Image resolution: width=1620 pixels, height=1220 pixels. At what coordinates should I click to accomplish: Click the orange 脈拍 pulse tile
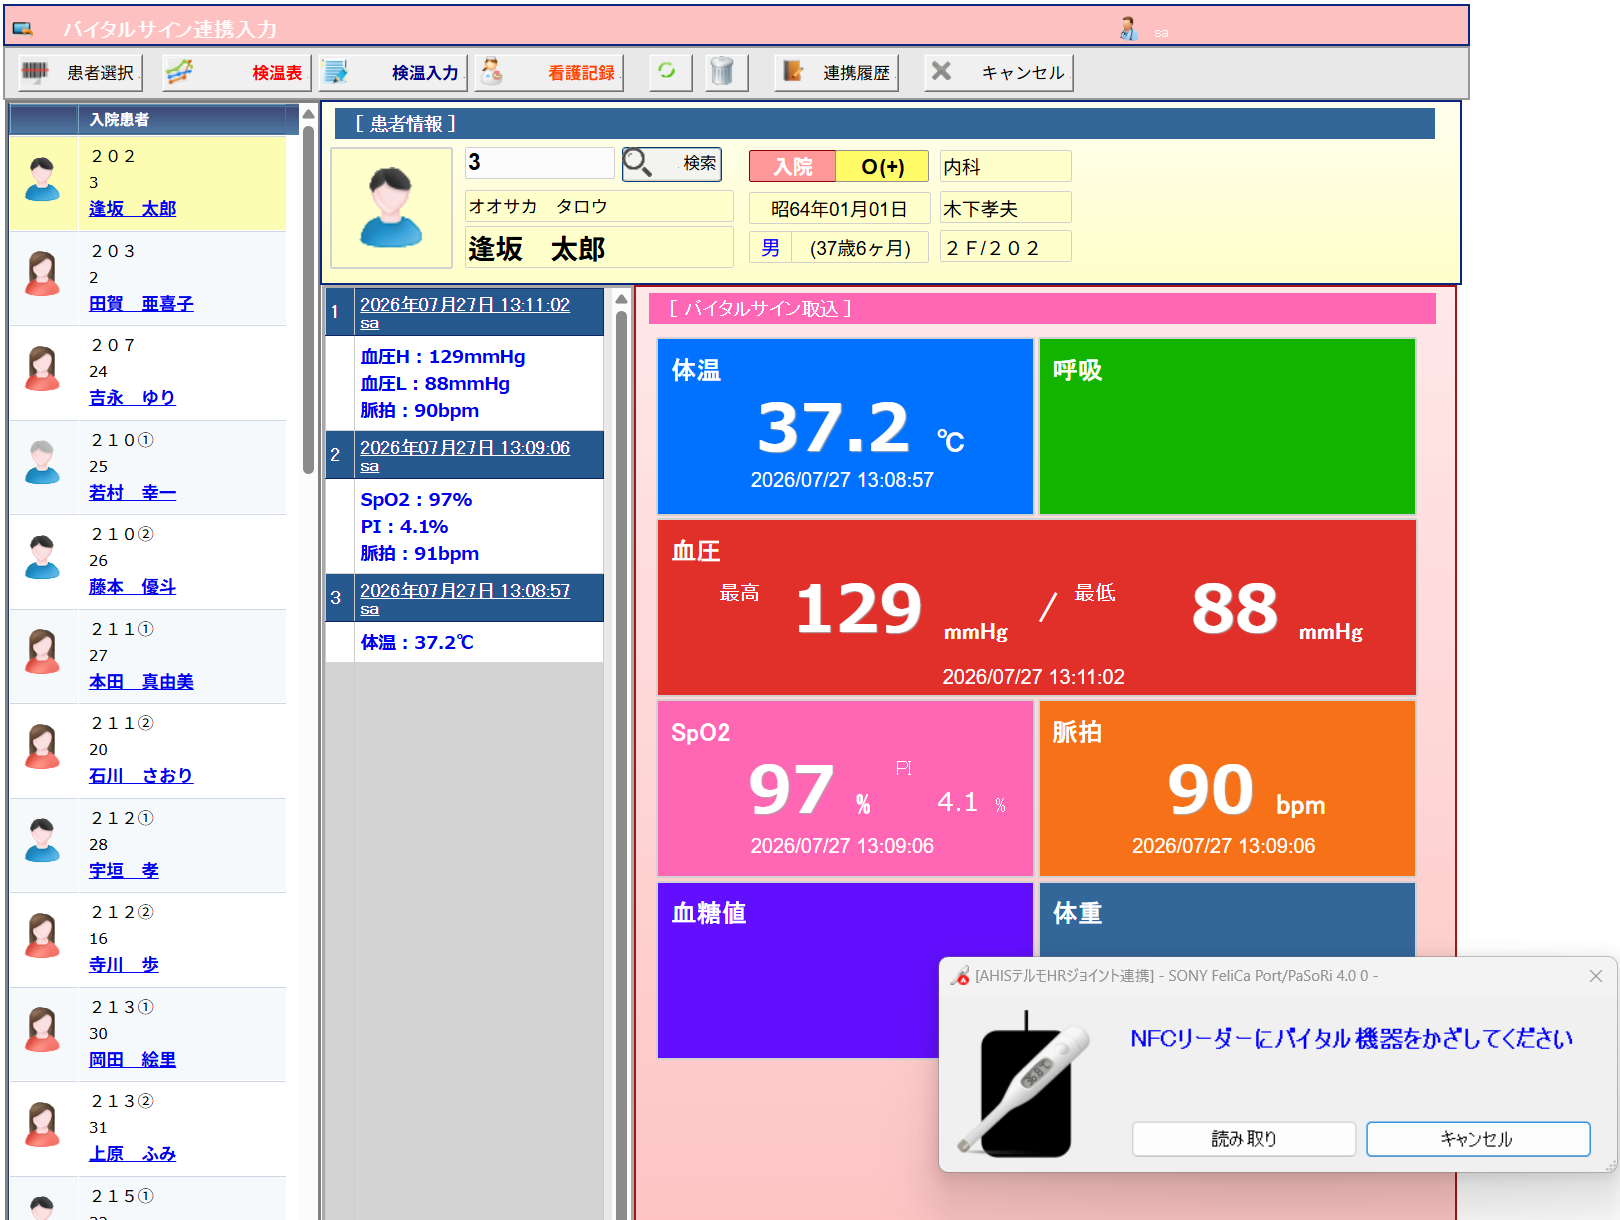click(x=1227, y=788)
